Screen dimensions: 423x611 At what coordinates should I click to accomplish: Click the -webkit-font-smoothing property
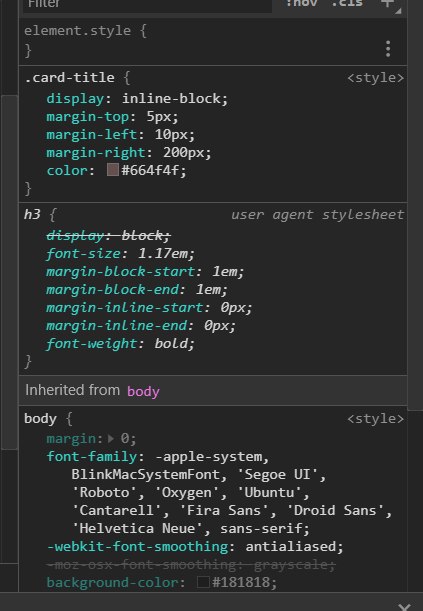[137, 546]
